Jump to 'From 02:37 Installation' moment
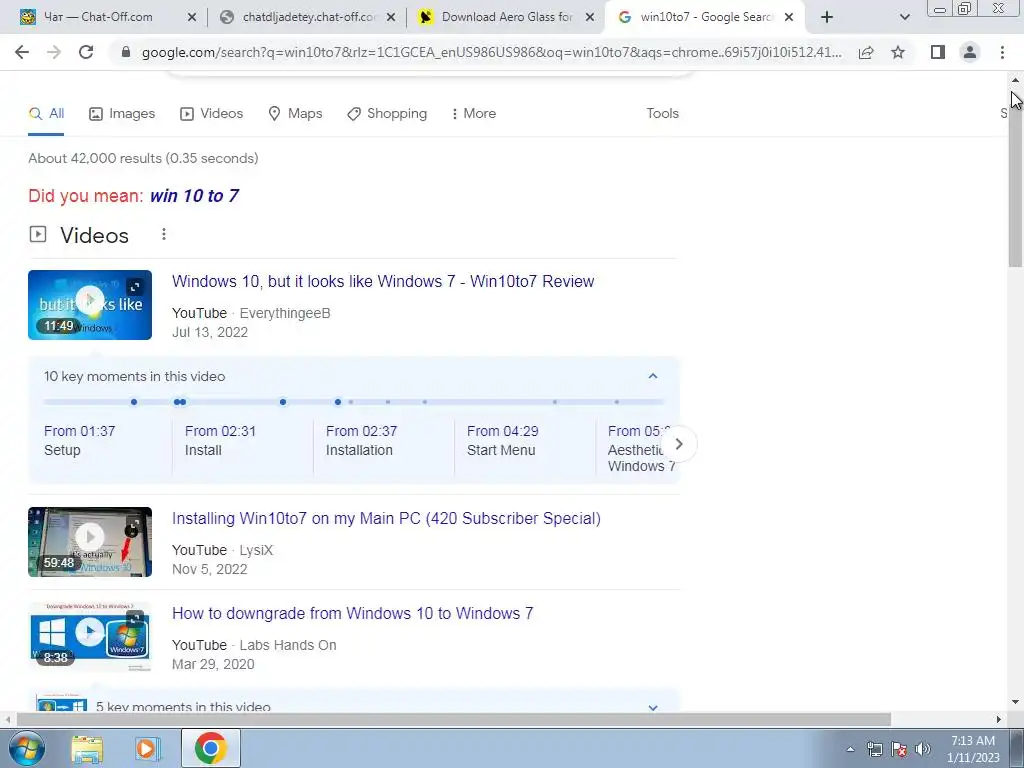 (x=361, y=441)
